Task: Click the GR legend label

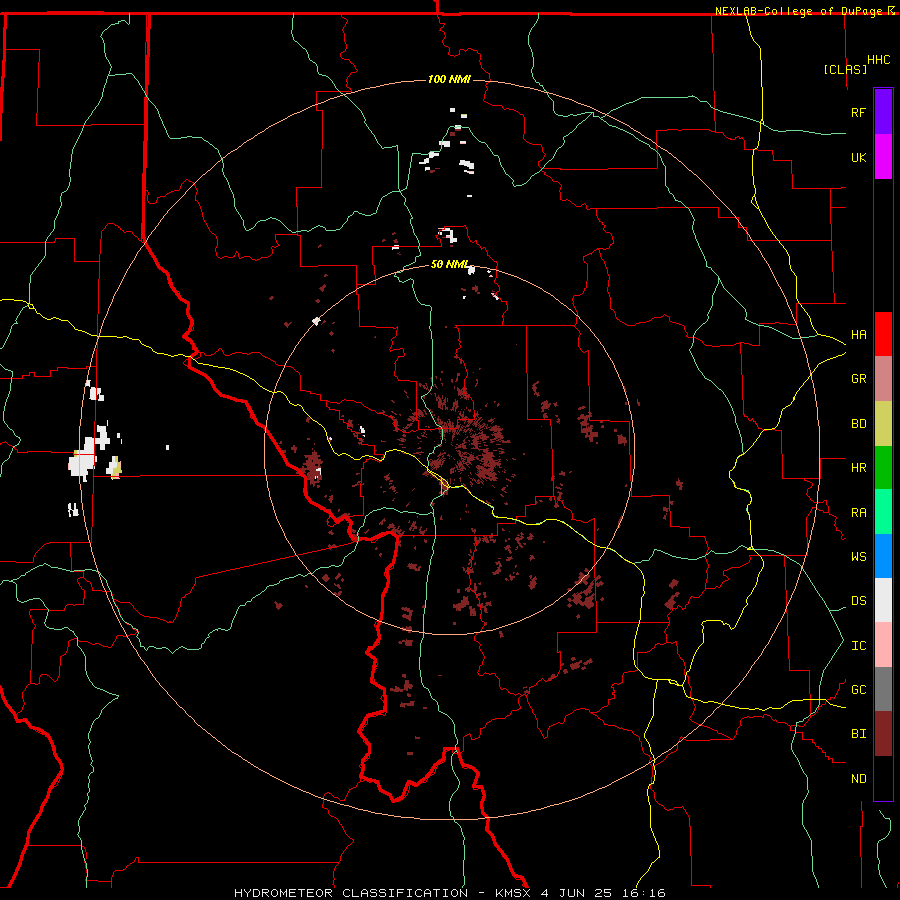Action: point(858,379)
